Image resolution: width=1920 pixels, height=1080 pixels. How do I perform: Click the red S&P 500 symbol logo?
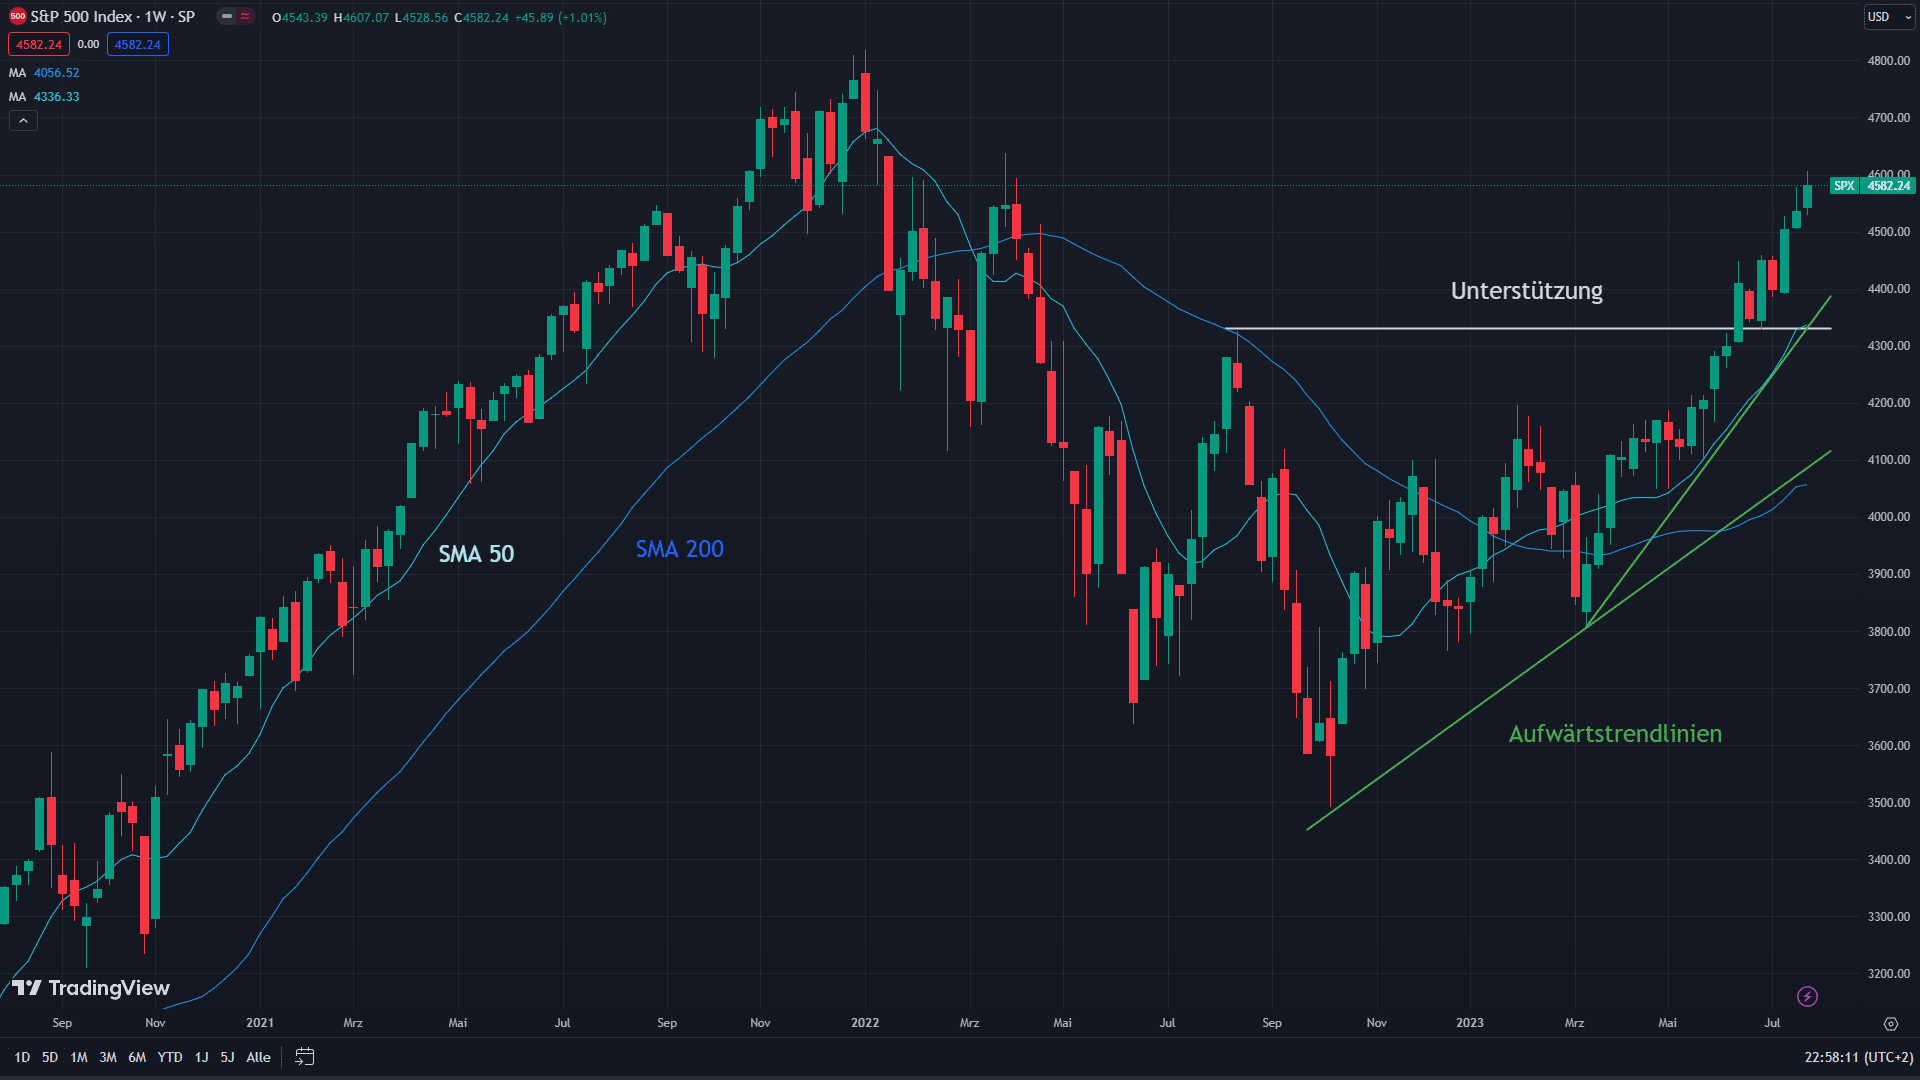pos(17,17)
